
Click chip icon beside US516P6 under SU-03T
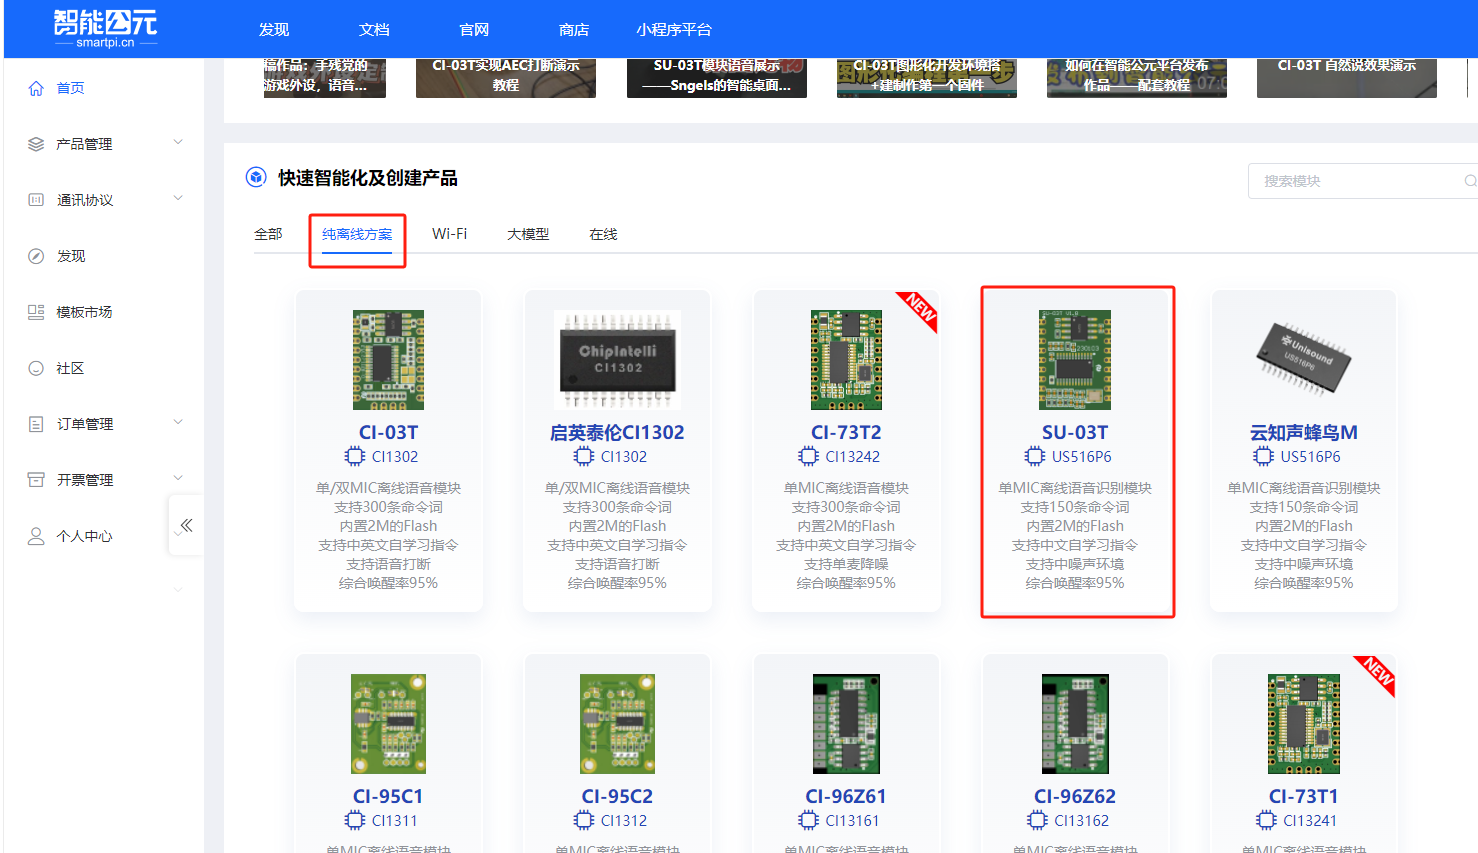(1035, 456)
